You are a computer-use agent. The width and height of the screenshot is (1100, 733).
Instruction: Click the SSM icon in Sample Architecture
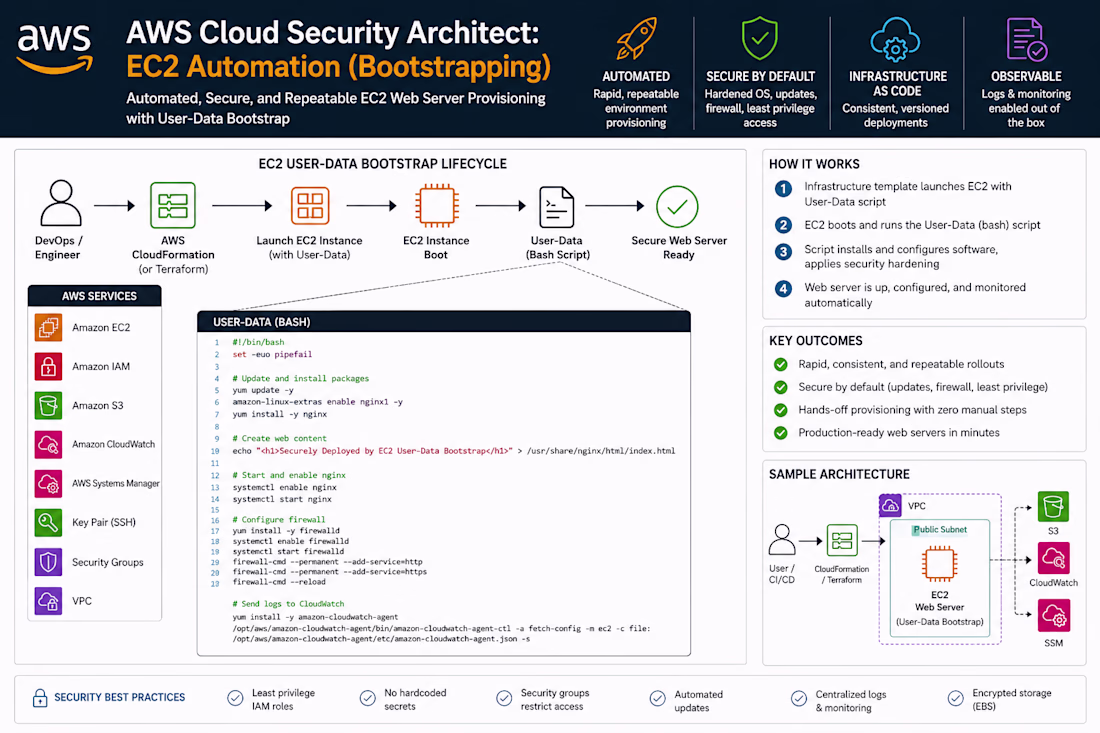[x=1054, y=615]
